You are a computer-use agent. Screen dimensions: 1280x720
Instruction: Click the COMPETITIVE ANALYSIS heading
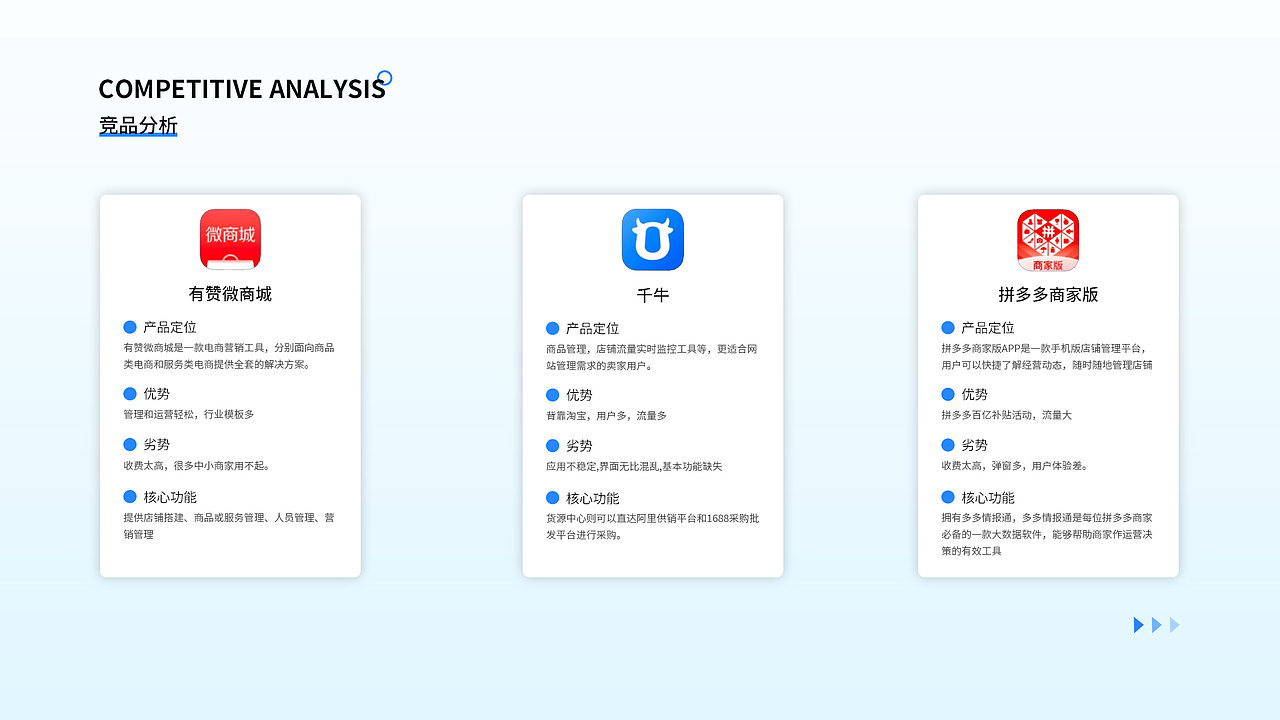coord(242,89)
